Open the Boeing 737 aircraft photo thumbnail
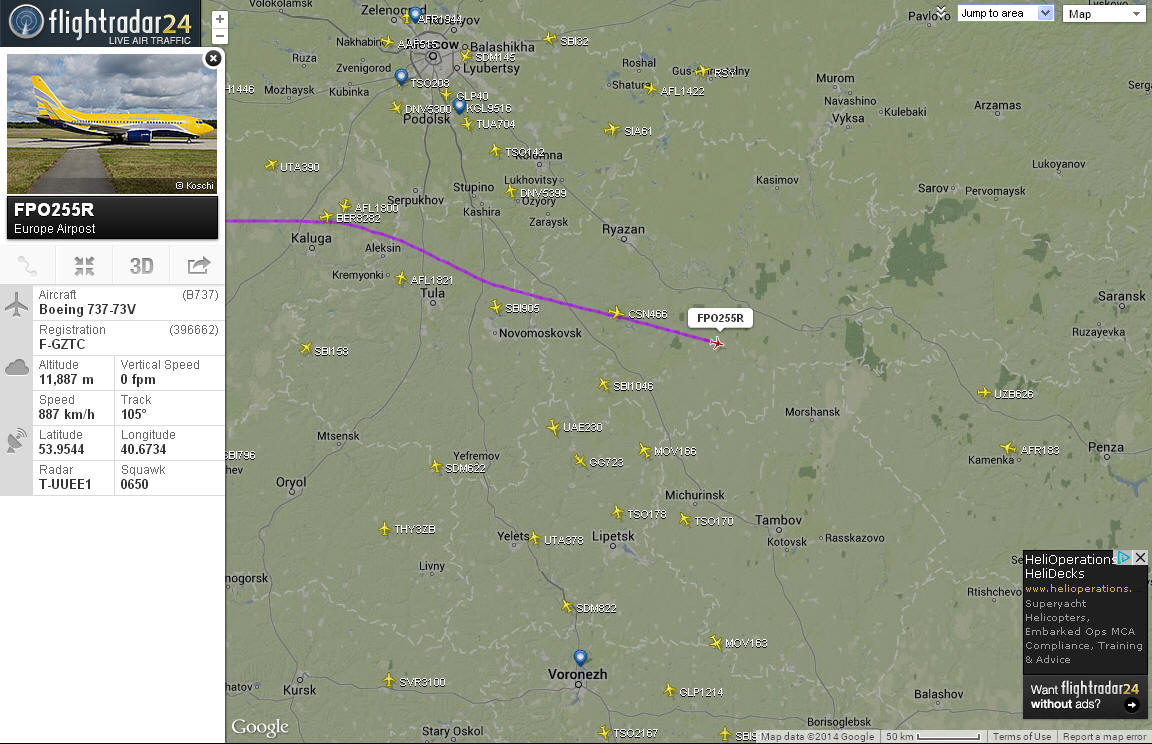Screen dimensions: 1152x744 [x=112, y=123]
